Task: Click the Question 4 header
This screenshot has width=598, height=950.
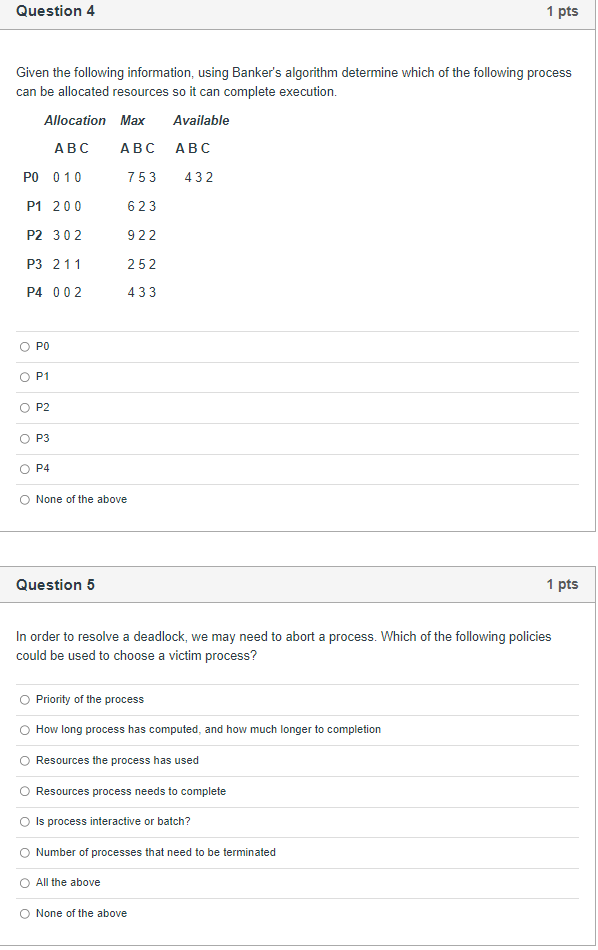Action: [x=55, y=11]
